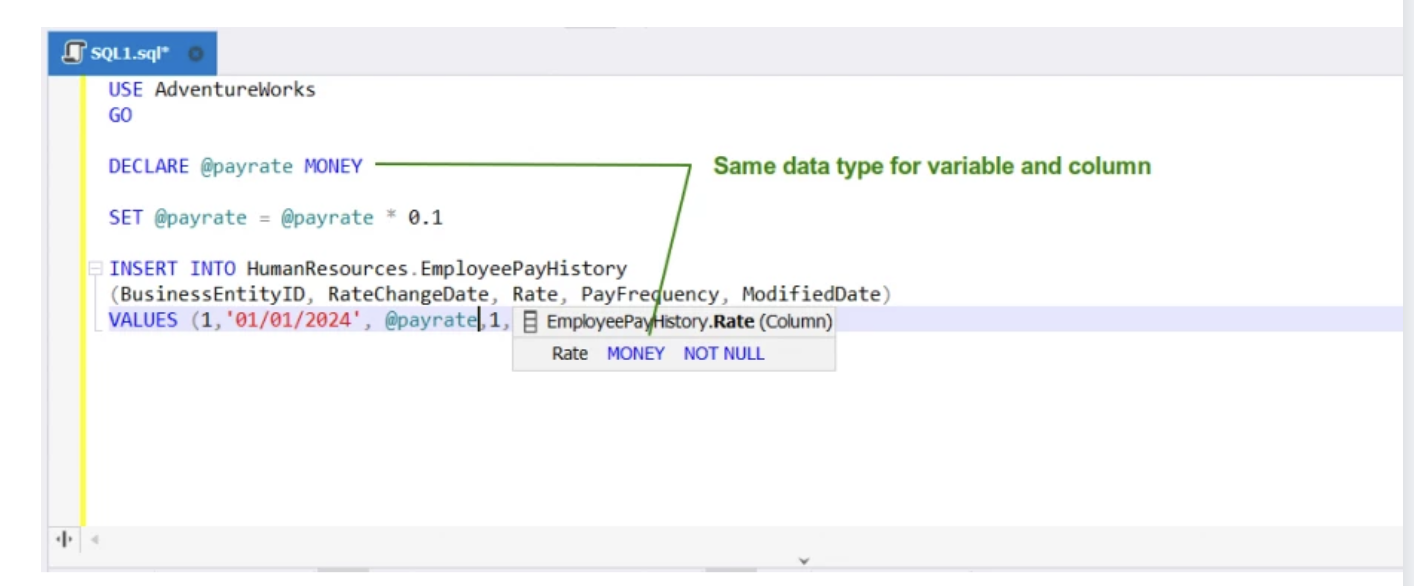Collapse the INSERT INTO code block
This screenshot has height=586, width=1414.
(95, 269)
